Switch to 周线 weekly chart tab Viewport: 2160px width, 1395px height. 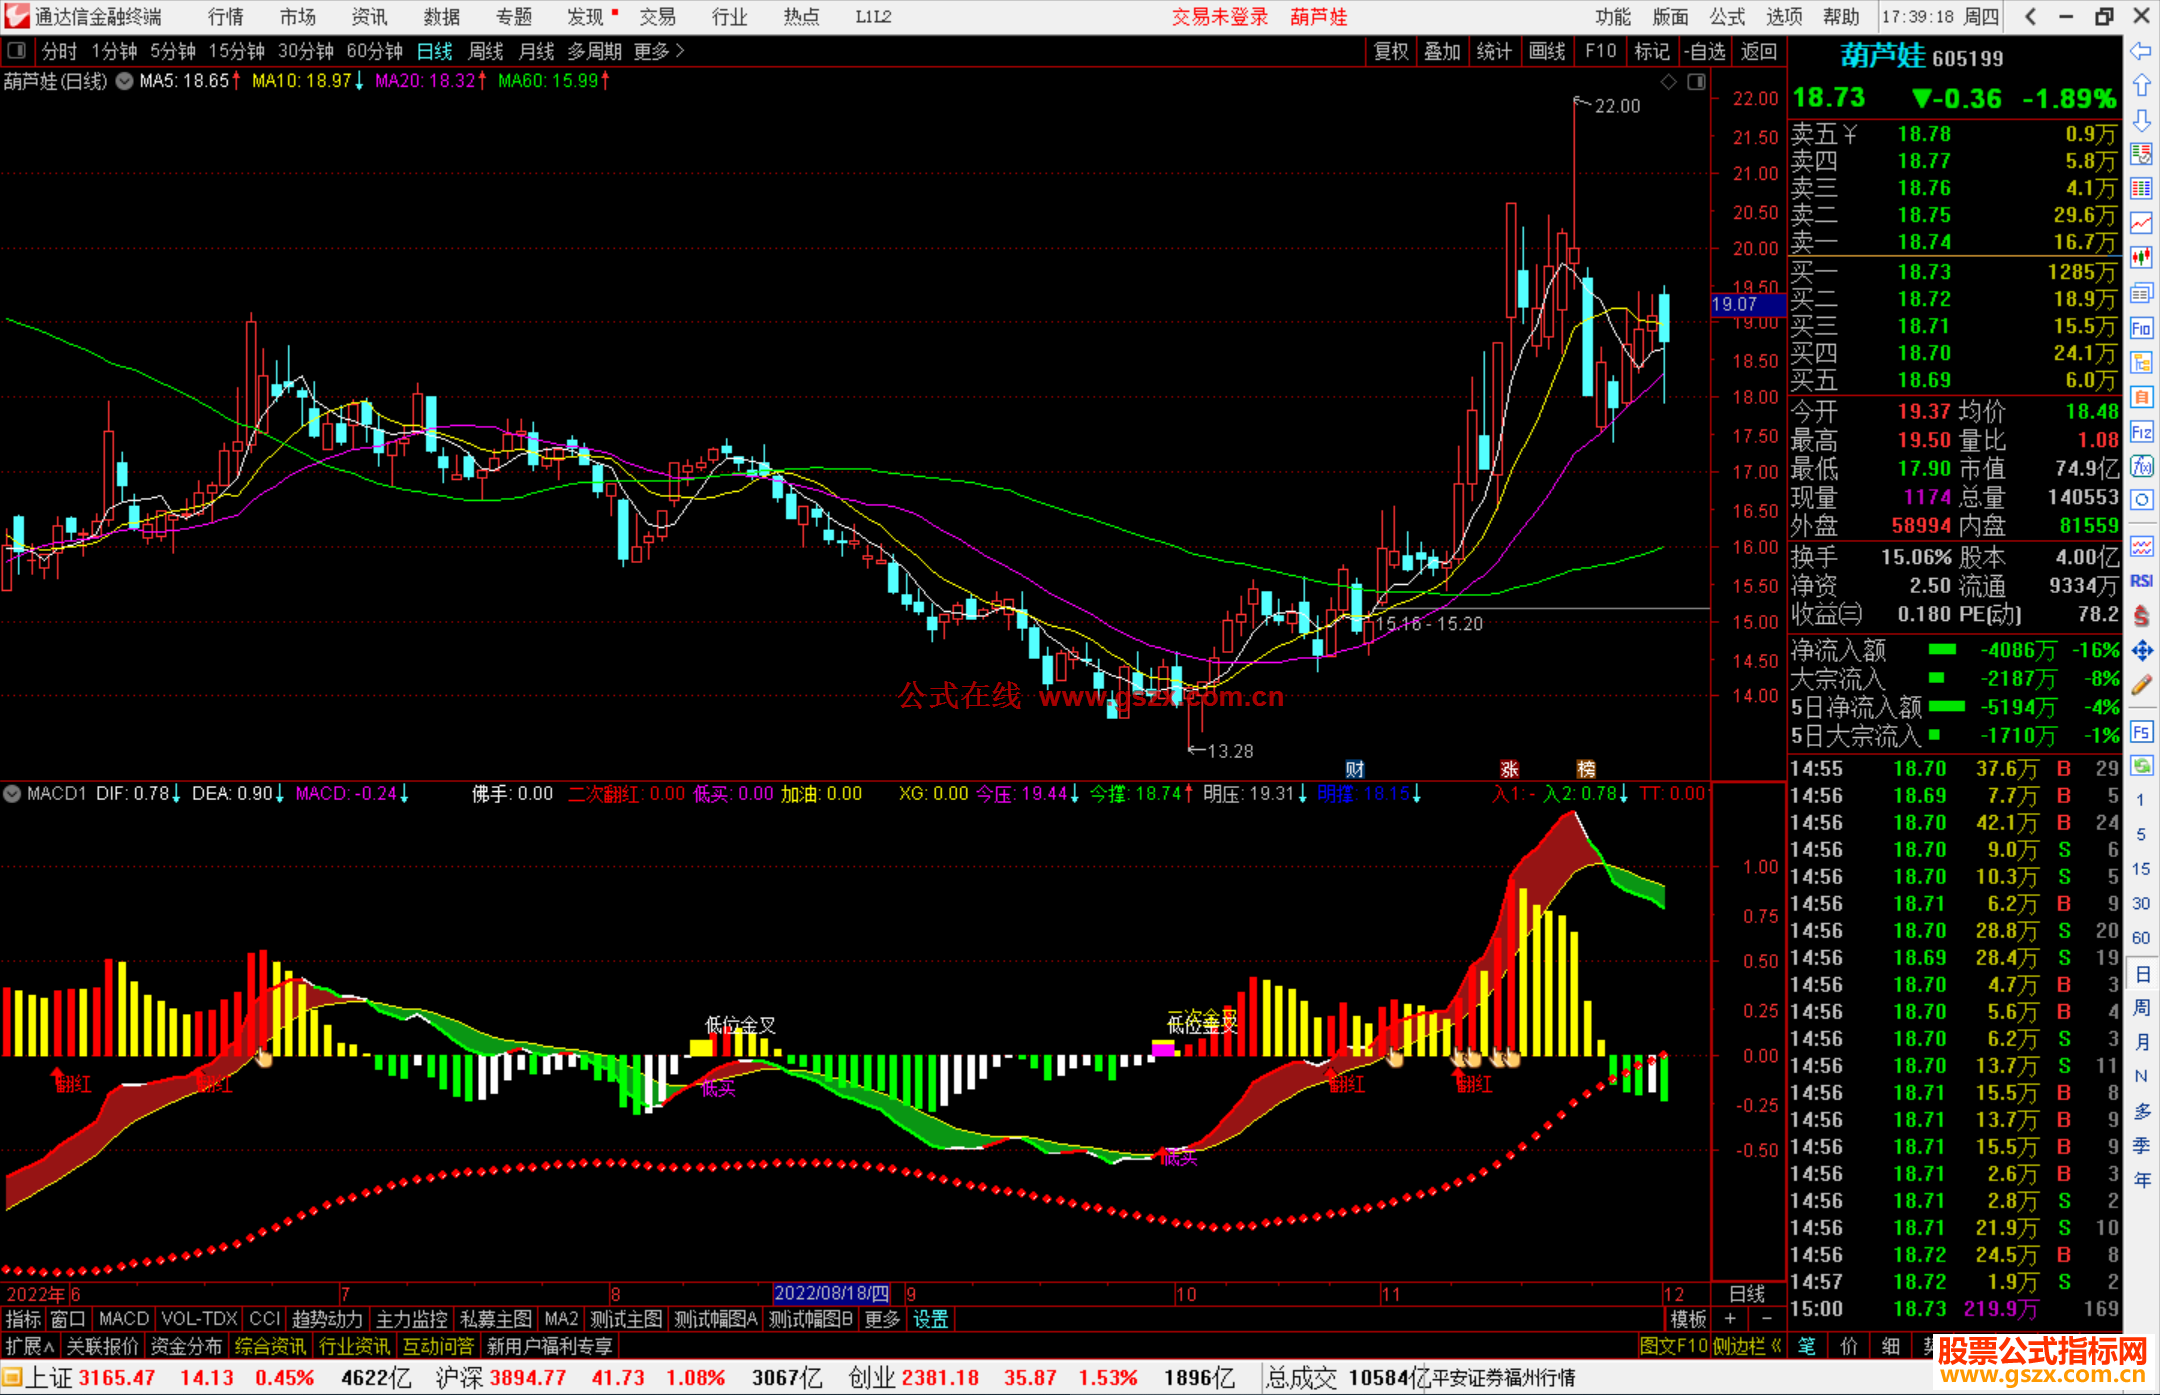coord(486,51)
